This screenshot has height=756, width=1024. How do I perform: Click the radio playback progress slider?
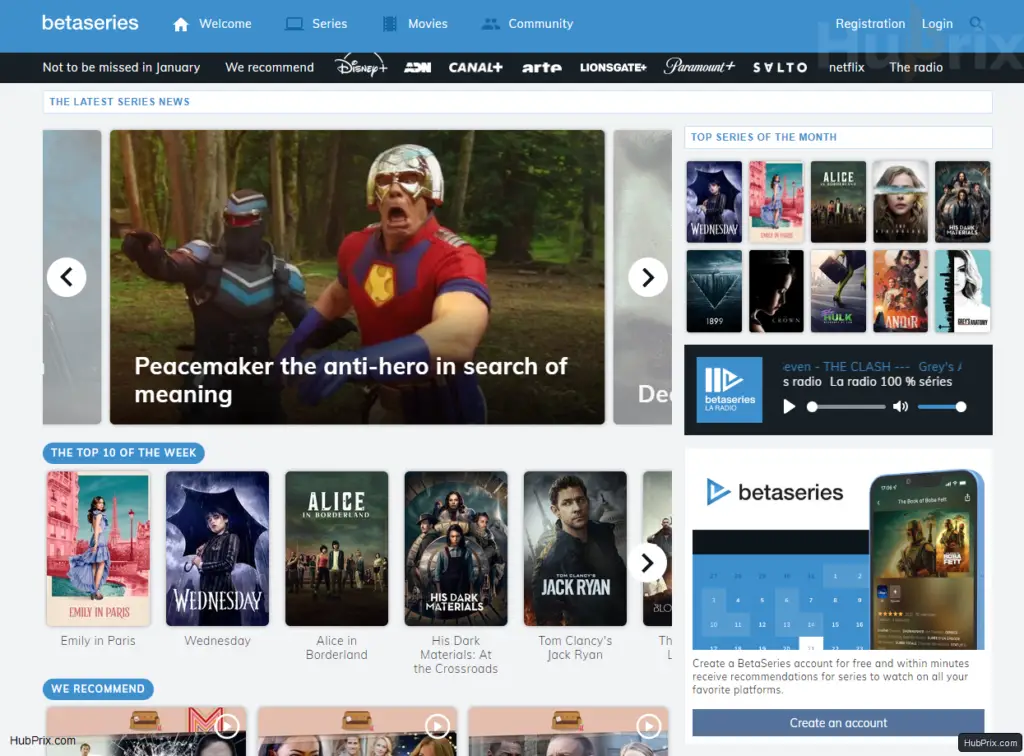point(847,407)
